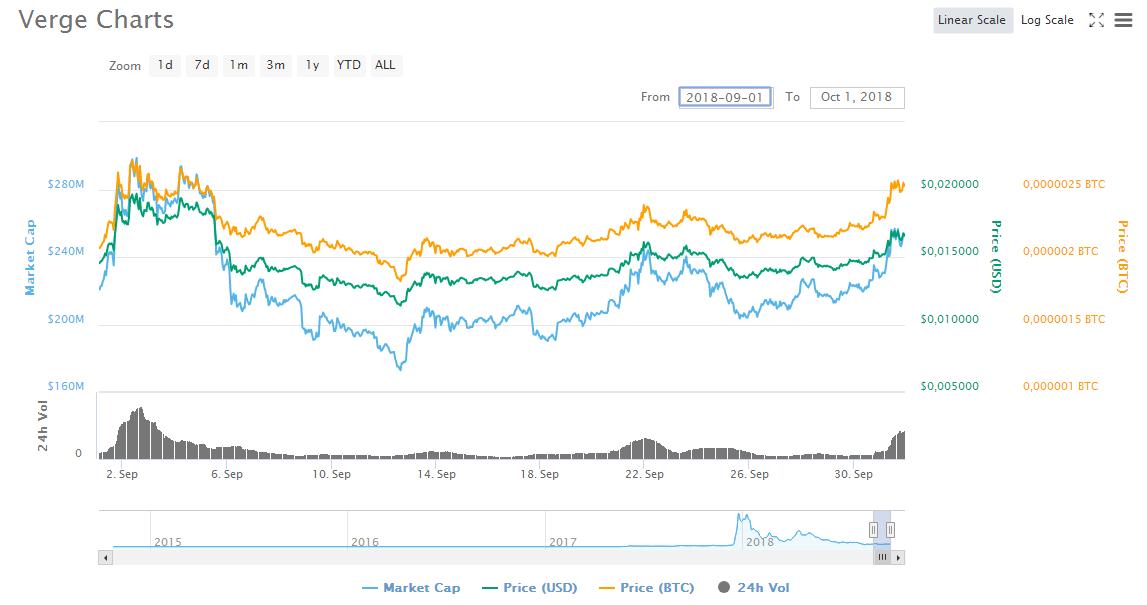This screenshot has height=605, width=1147.
Task: Click left navigator range handle
Action: point(873,529)
